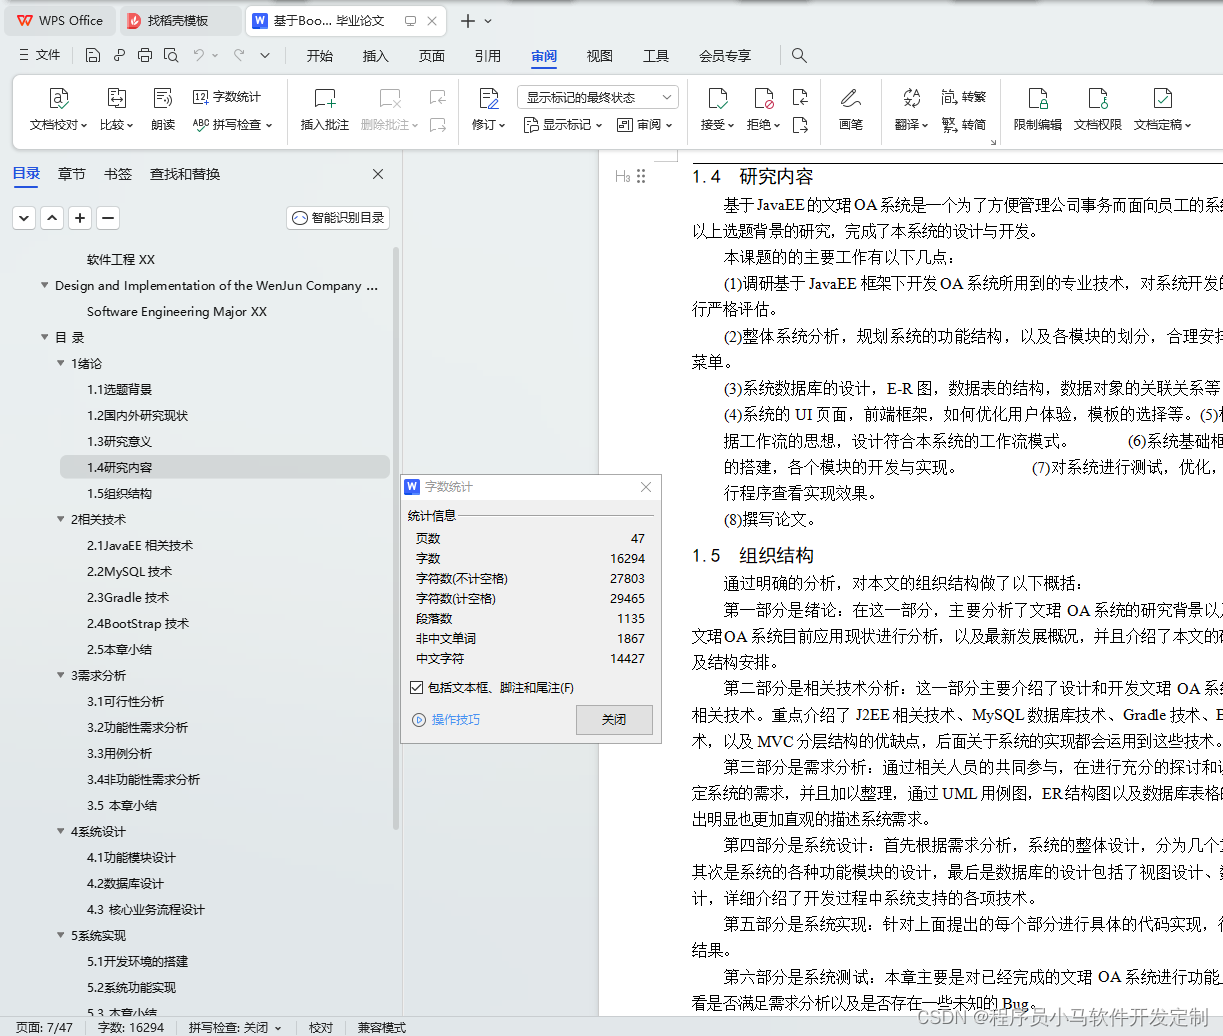Open the 翻译 translate tool
Screen dimensions: 1223x1036
tap(906, 110)
